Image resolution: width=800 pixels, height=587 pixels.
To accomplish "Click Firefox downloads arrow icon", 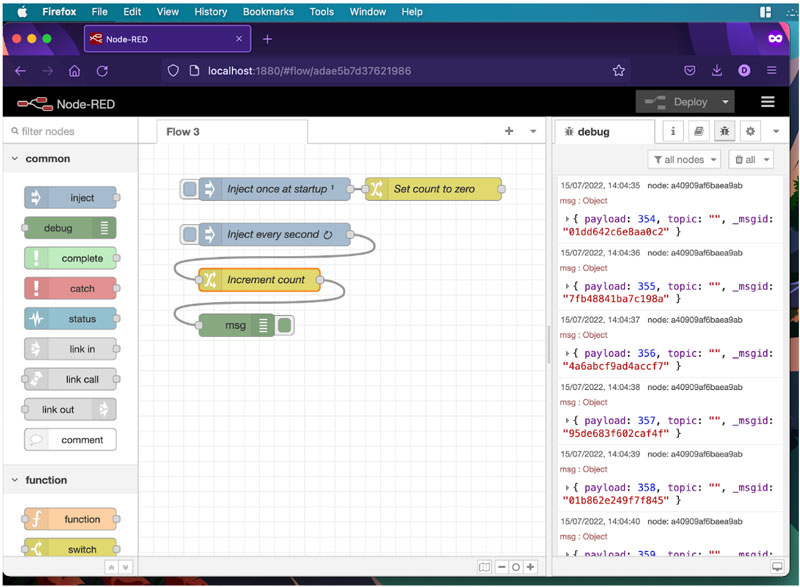I will (x=717, y=71).
